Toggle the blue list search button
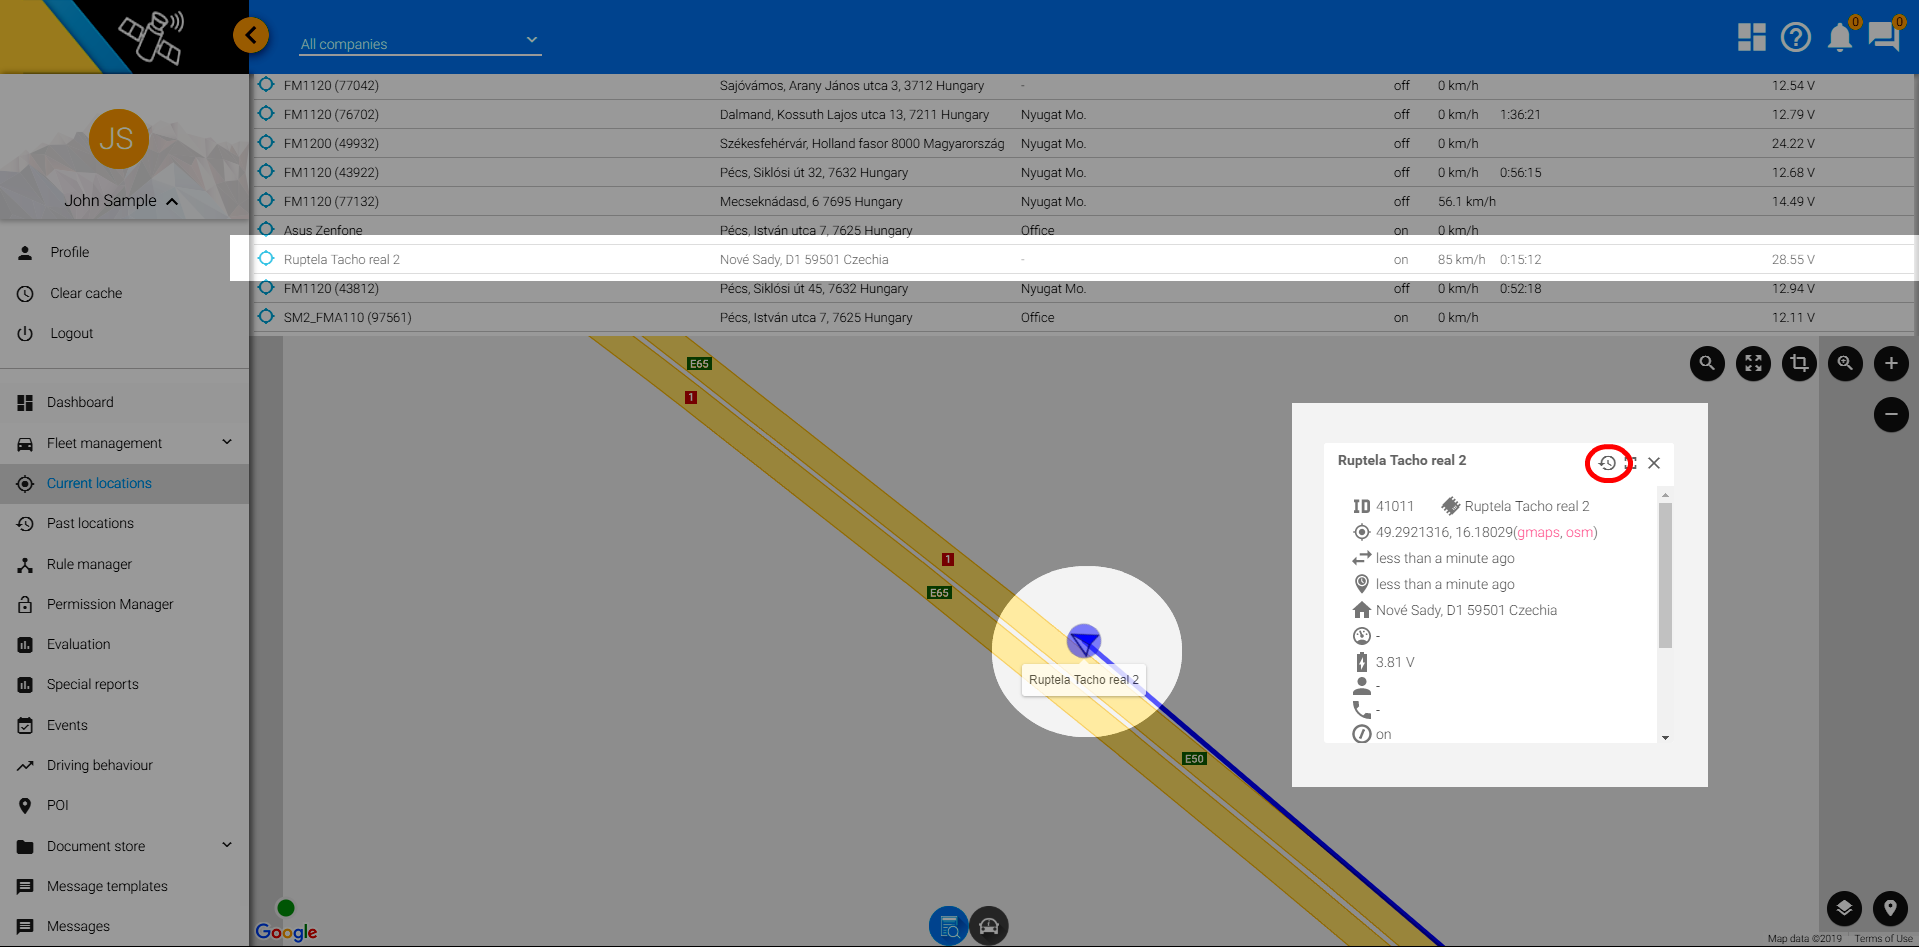Image resolution: width=1919 pixels, height=947 pixels. [948, 926]
